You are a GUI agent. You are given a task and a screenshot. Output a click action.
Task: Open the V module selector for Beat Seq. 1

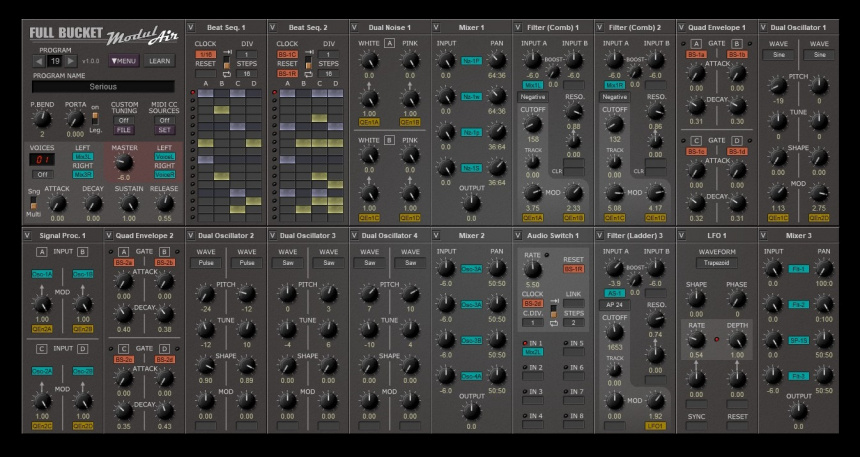[190, 27]
